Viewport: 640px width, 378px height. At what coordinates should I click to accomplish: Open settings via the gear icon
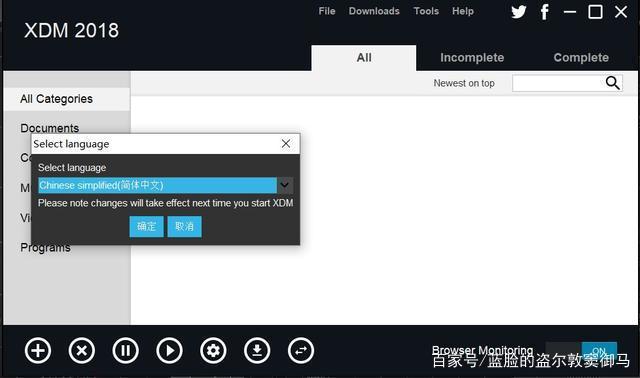213,350
